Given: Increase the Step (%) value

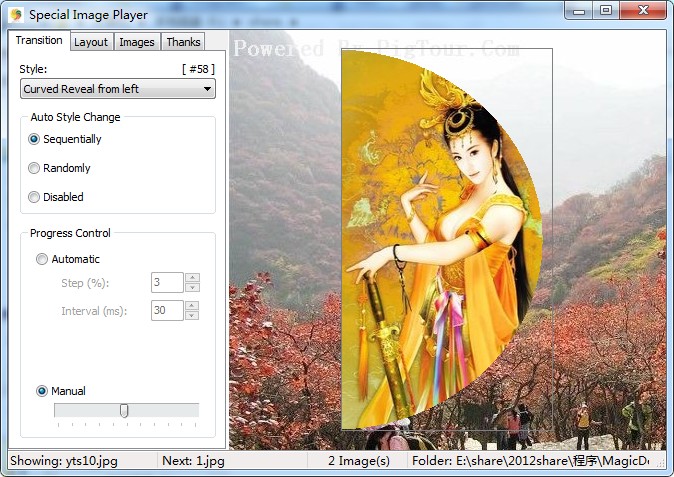Looking at the screenshot, I should (192, 278).
